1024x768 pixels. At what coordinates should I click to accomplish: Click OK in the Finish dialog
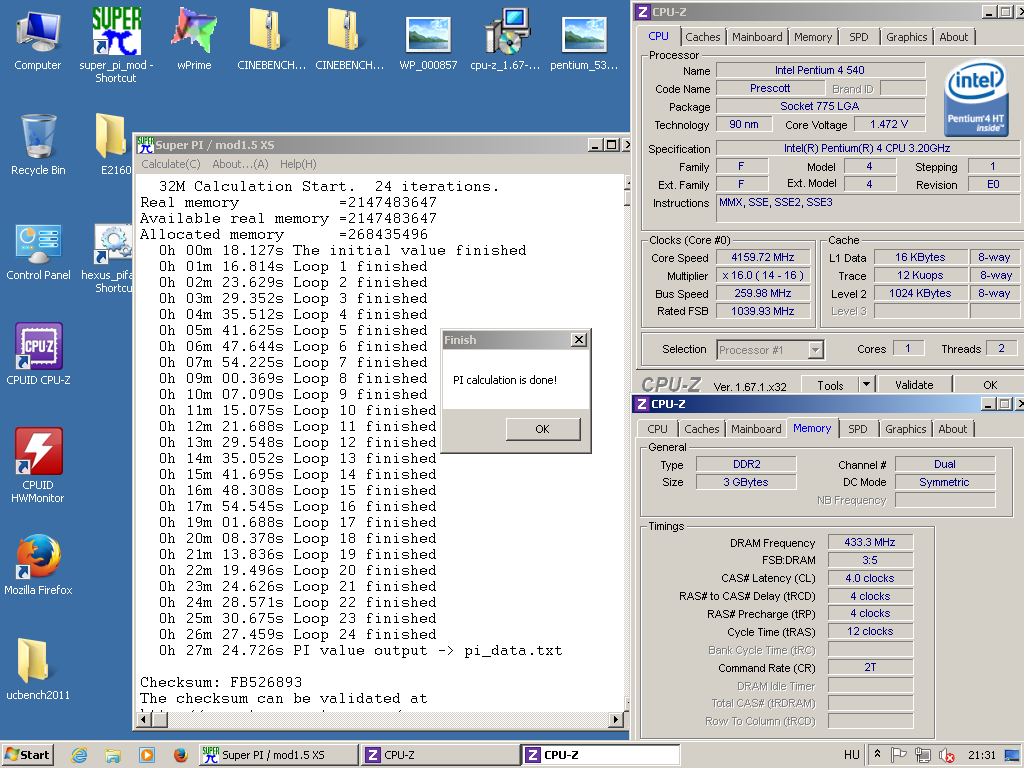tap(543, 429)
